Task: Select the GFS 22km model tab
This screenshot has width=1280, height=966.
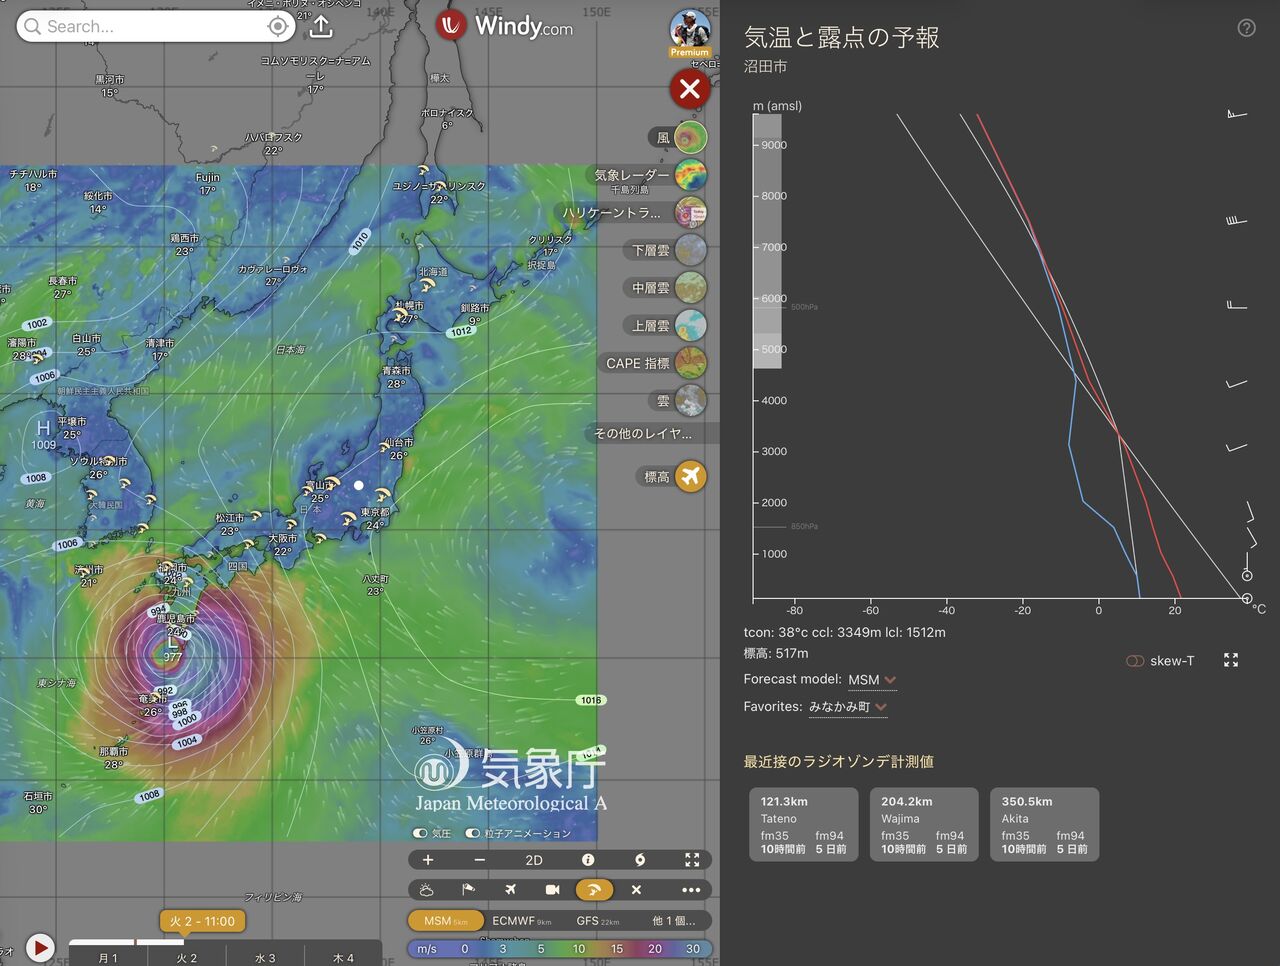Action: tap(597, 920)
